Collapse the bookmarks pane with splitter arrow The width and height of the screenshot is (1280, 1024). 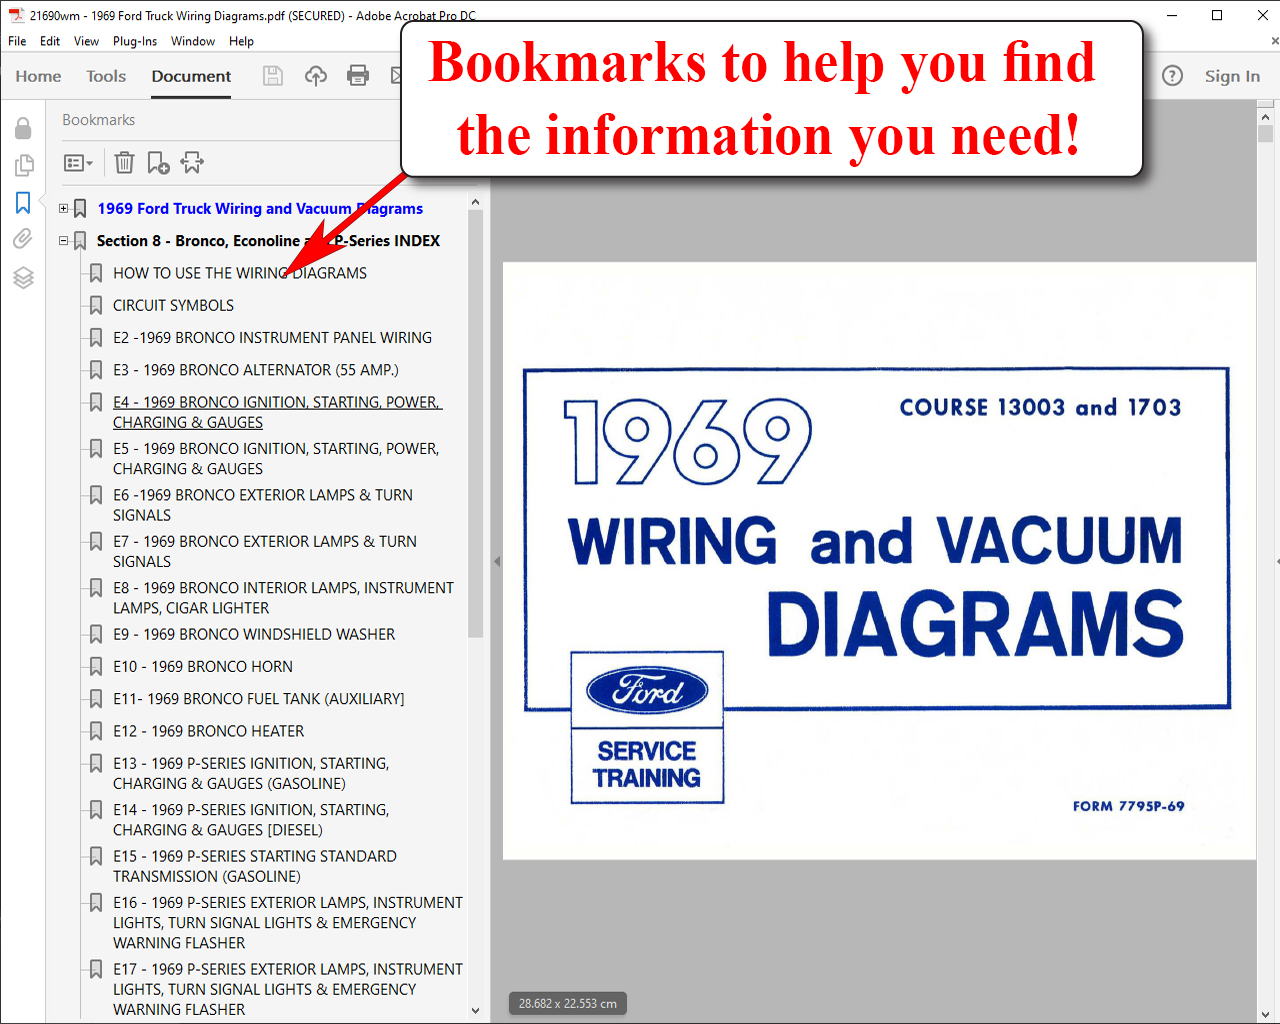click(497, 562)
